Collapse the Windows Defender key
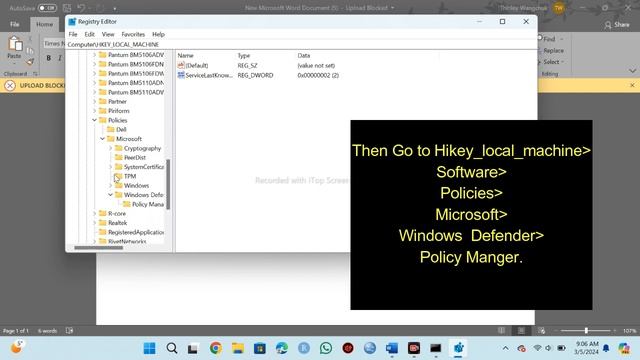Screen dimensions: 640x360 click(x=111, y=195)
